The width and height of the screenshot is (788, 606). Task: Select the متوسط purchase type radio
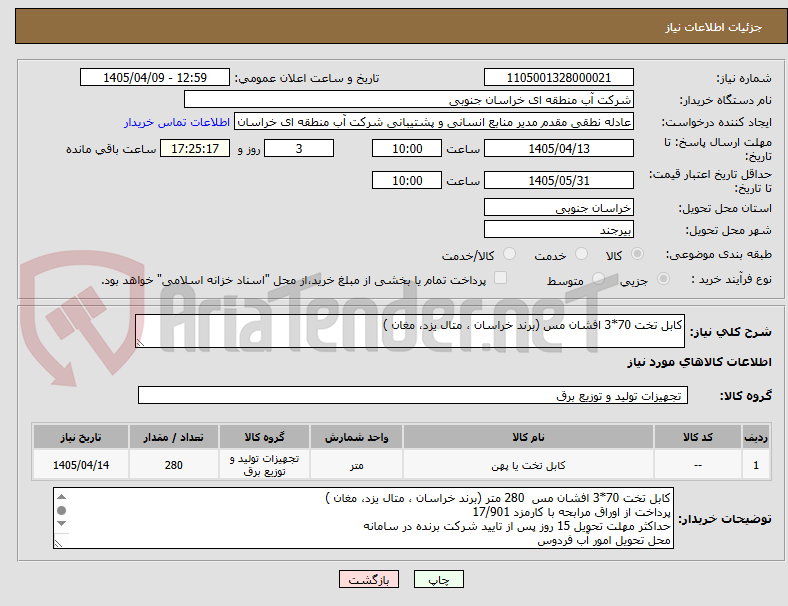(598, 279)
